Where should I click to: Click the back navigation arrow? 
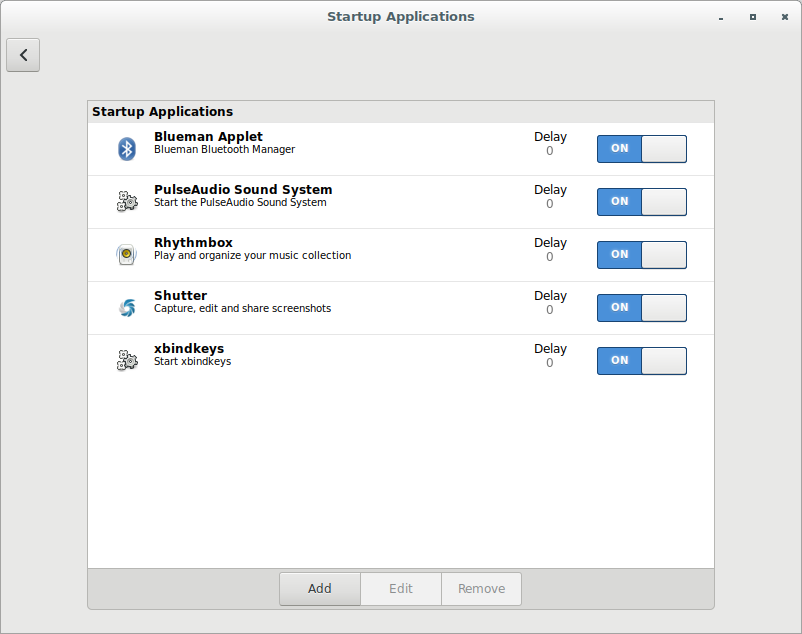pos(23,55)
